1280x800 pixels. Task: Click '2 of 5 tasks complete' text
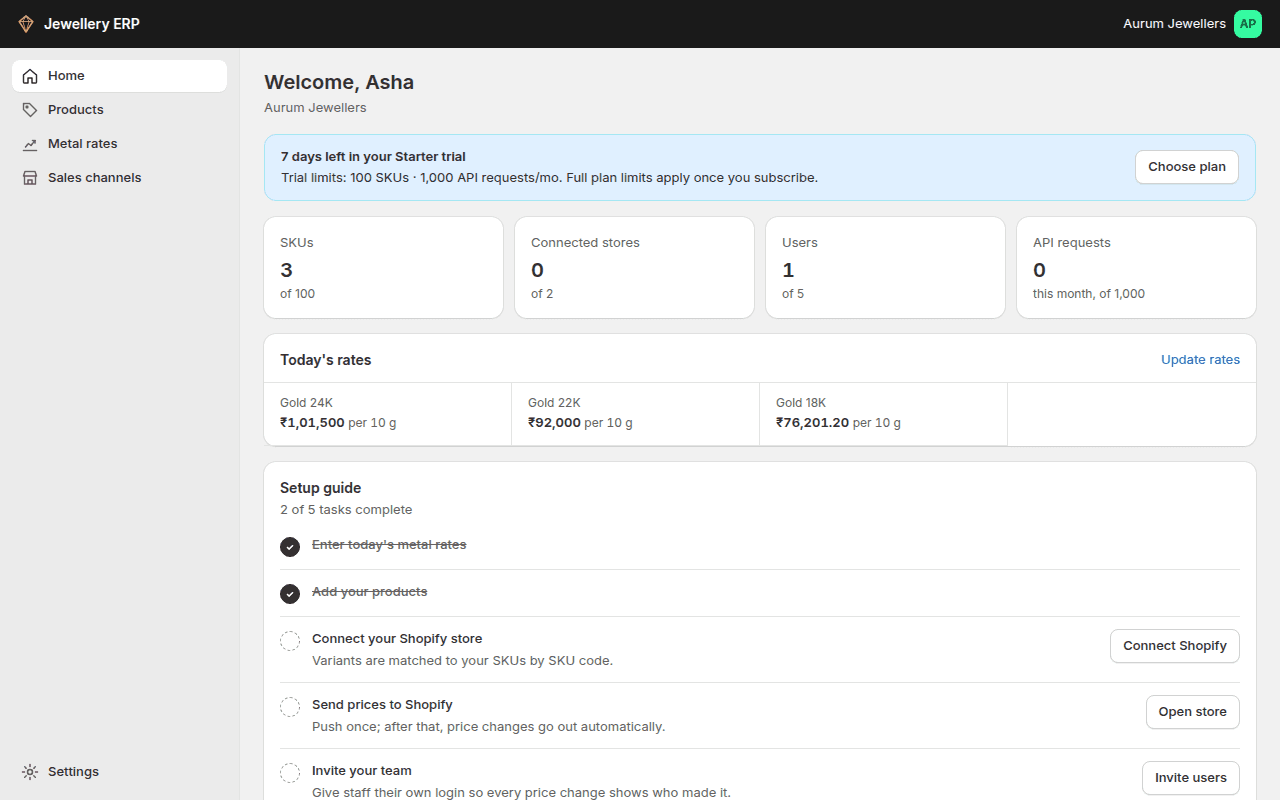coord(346,510)
